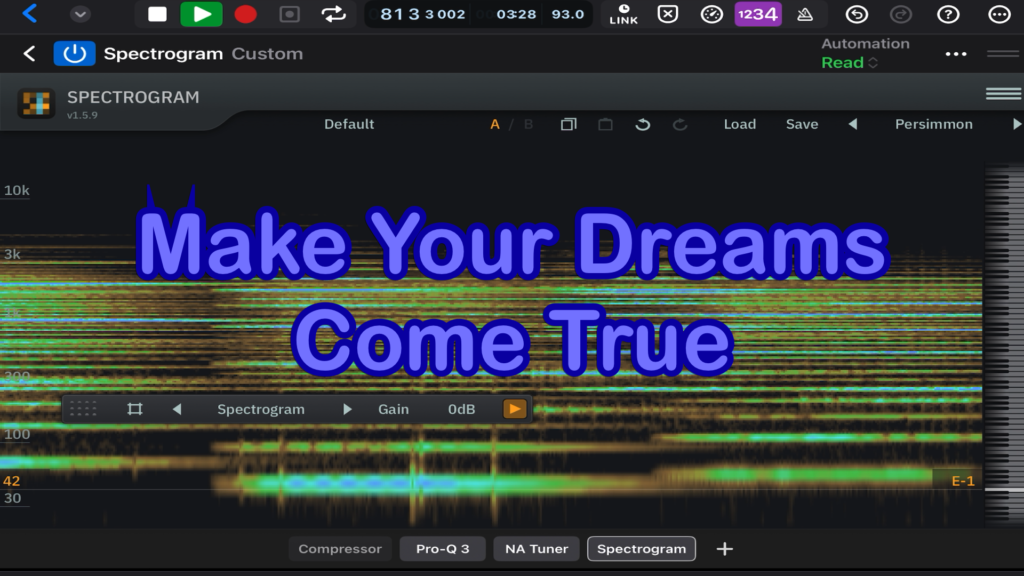Click the fullscreen frame icon in floating toolbar
Image resolution: width=1024 pixels, height=576 pixels.
click(135, 409)
